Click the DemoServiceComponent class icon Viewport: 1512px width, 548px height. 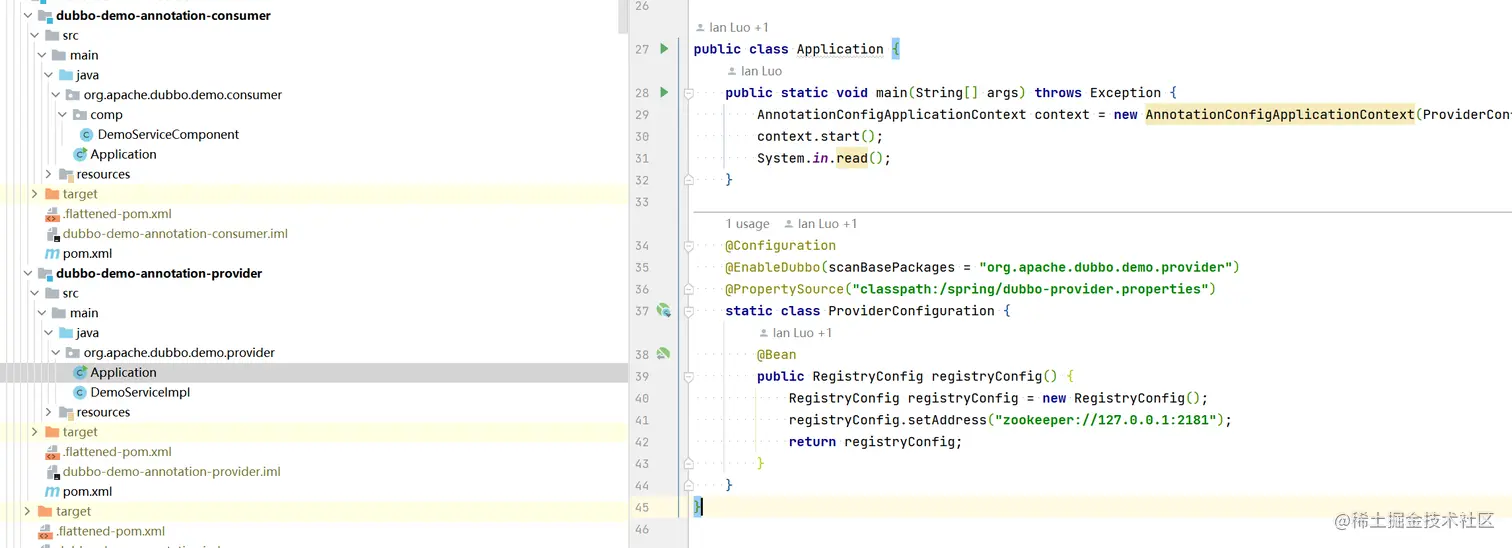tap(87, 134)
